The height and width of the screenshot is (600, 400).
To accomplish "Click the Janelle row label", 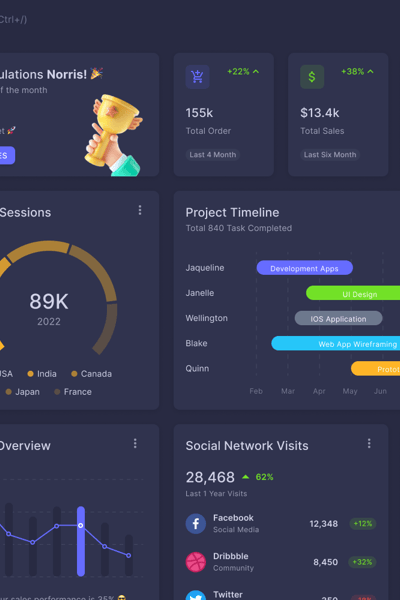I will pyautogui.click(x=200, y=293).
